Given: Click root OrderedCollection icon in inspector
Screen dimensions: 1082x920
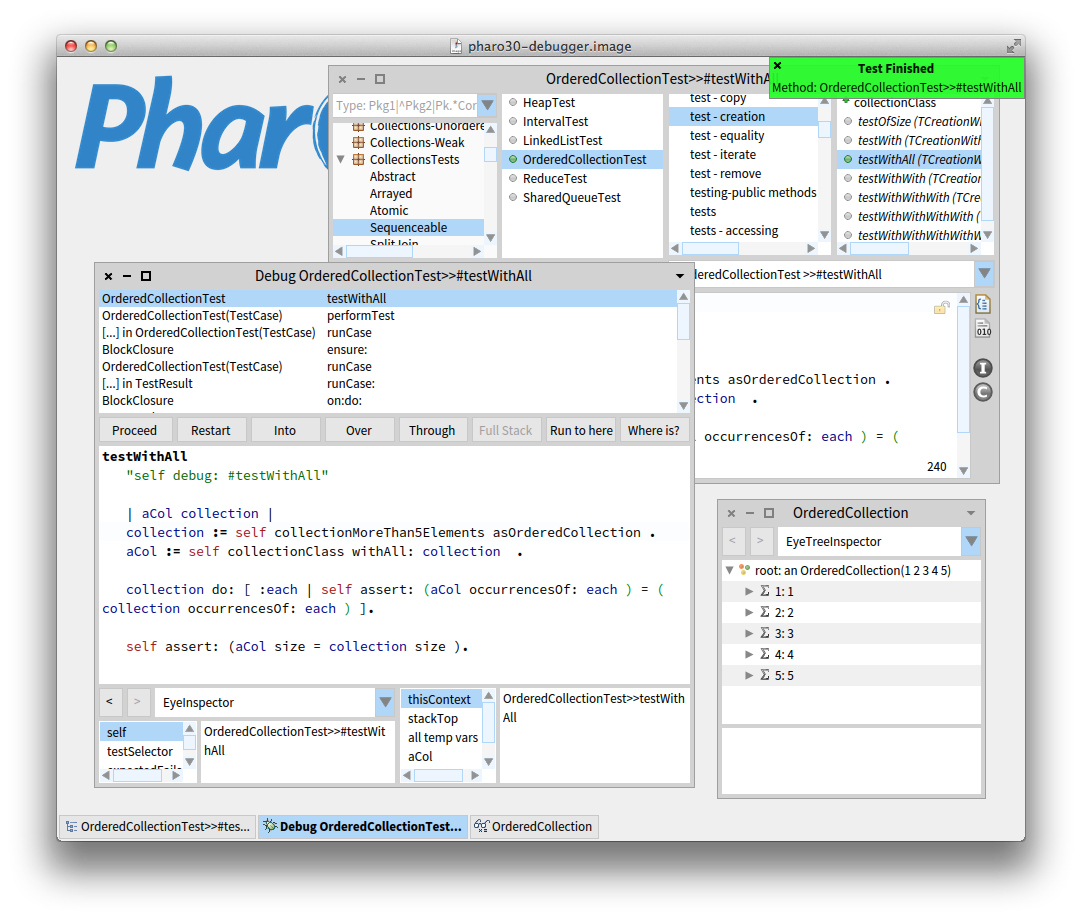Looking at the screenshot, I should click(745, 570).
